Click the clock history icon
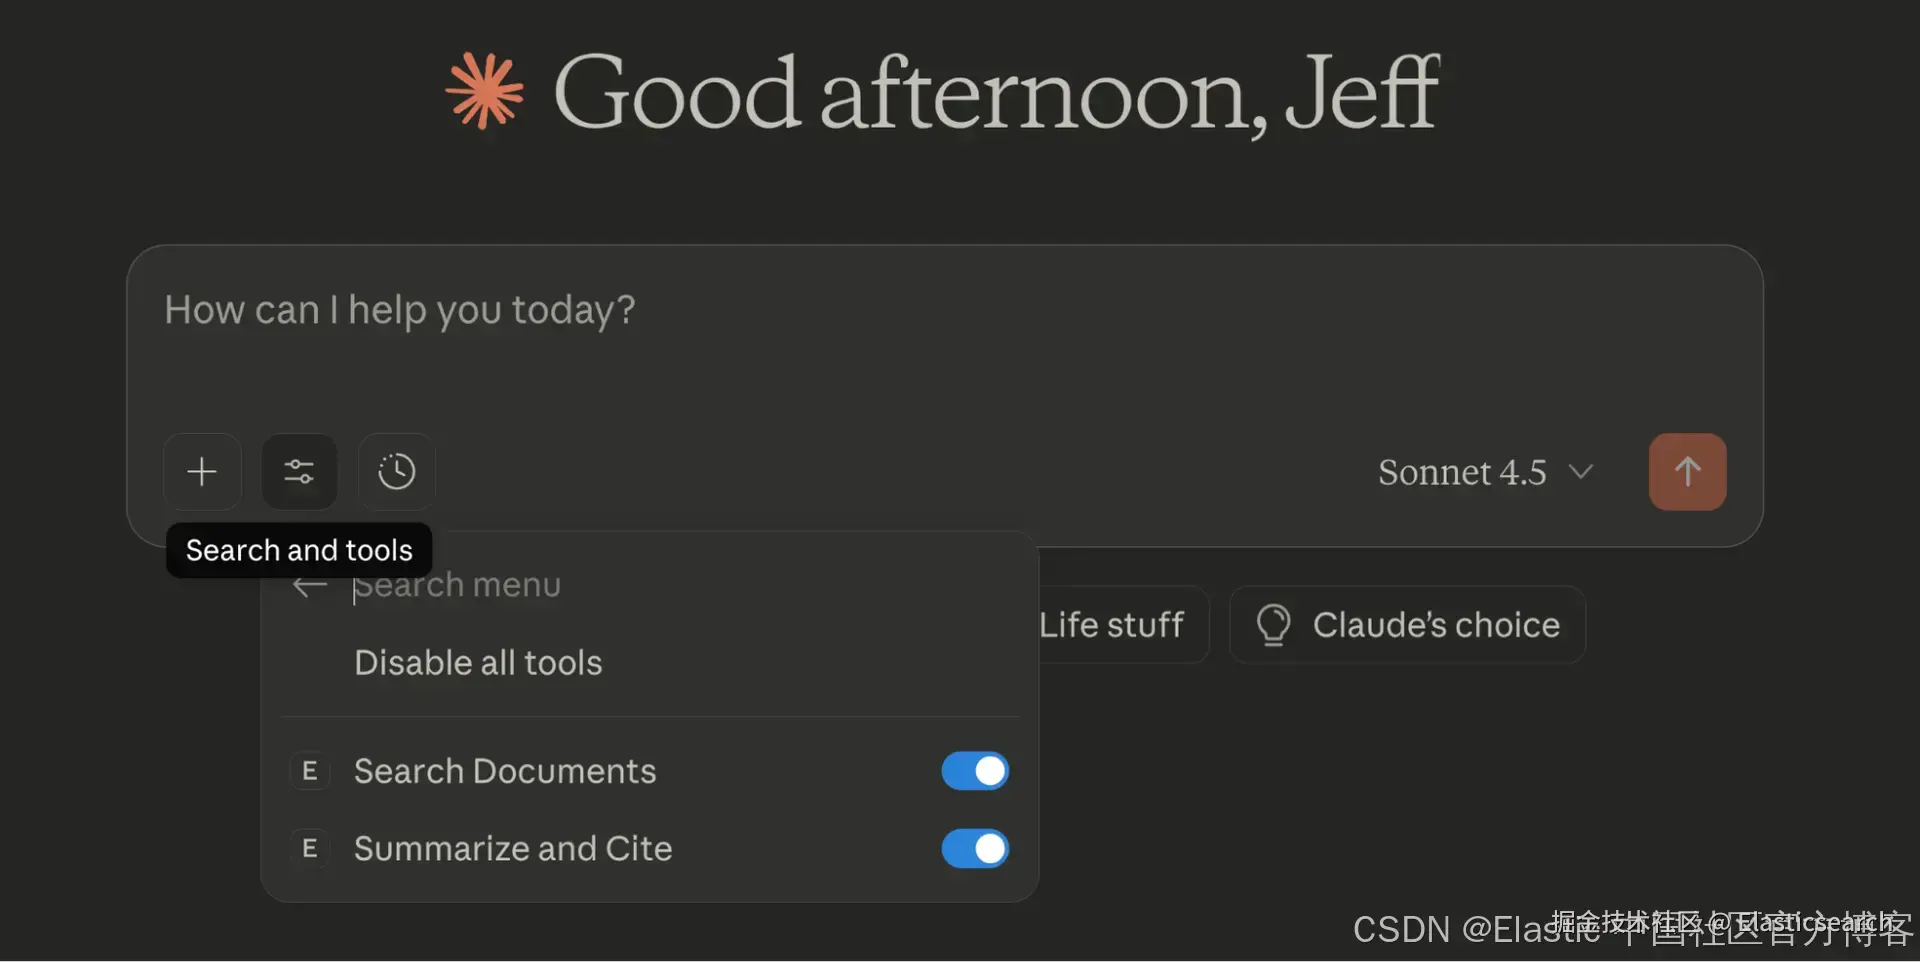This screenshot has width=1920, height=962. (x=396, y=472)
